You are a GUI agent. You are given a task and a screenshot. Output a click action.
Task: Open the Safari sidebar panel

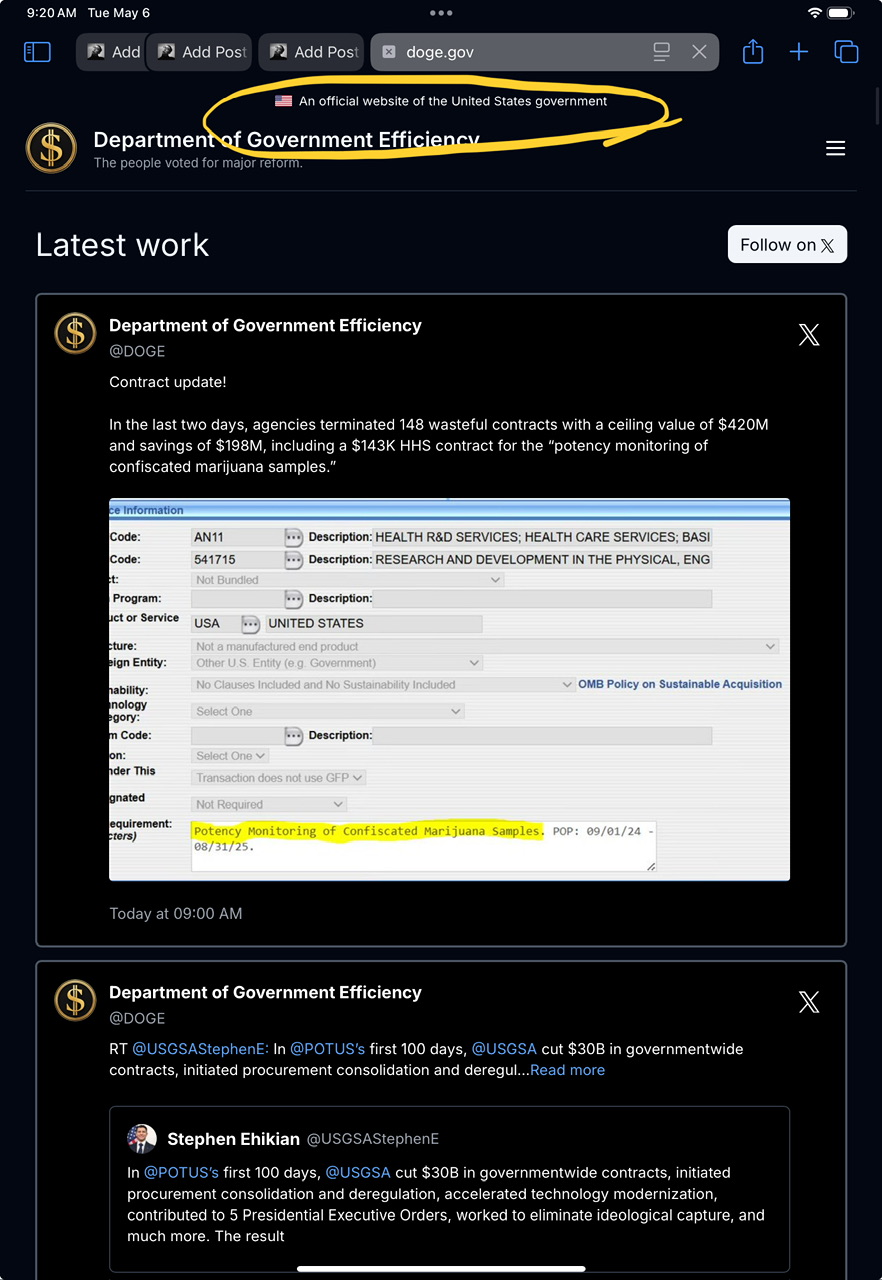point(37,52)
